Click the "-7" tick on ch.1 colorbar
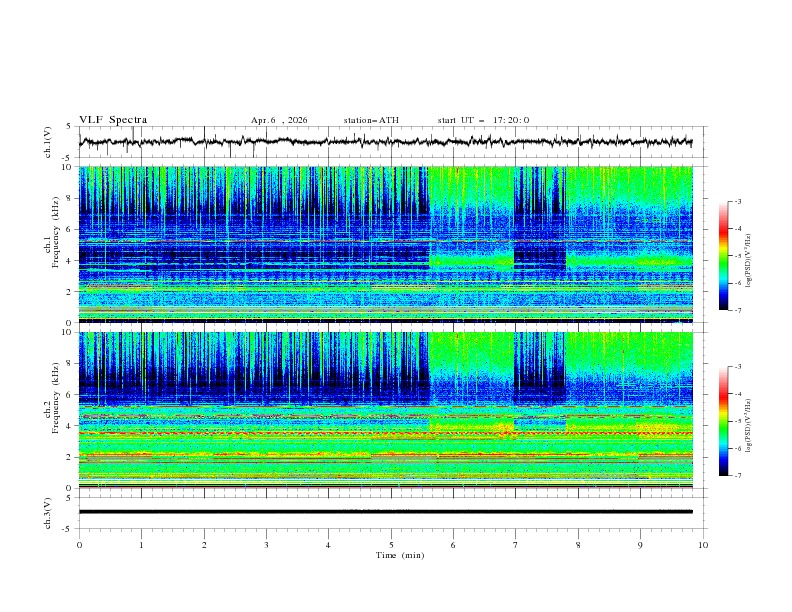This screenshot has height=612, width=792. [x=738, y=310]
